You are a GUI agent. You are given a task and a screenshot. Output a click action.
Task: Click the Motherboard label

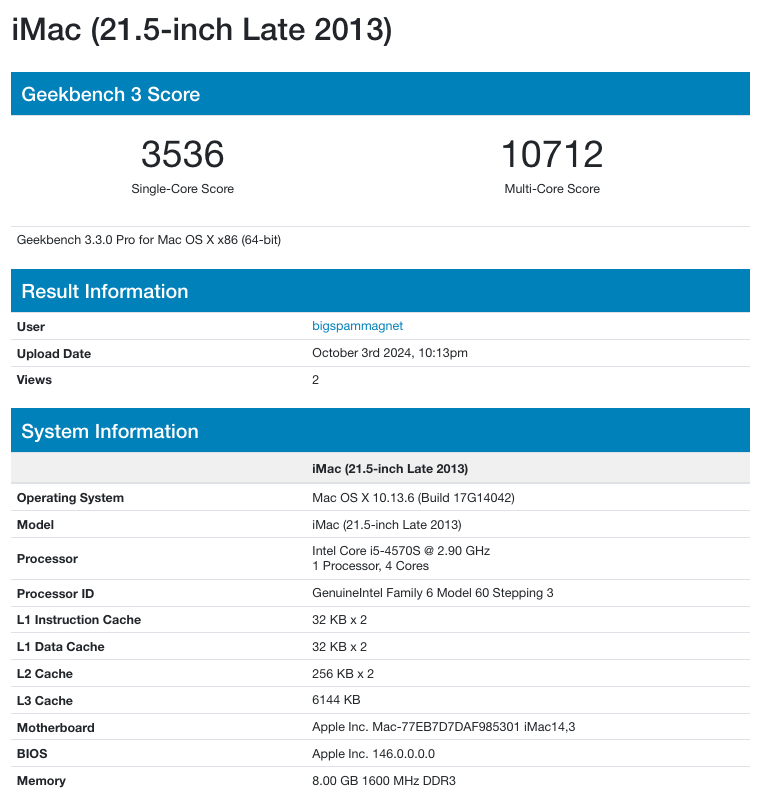(x=56, y=728)
